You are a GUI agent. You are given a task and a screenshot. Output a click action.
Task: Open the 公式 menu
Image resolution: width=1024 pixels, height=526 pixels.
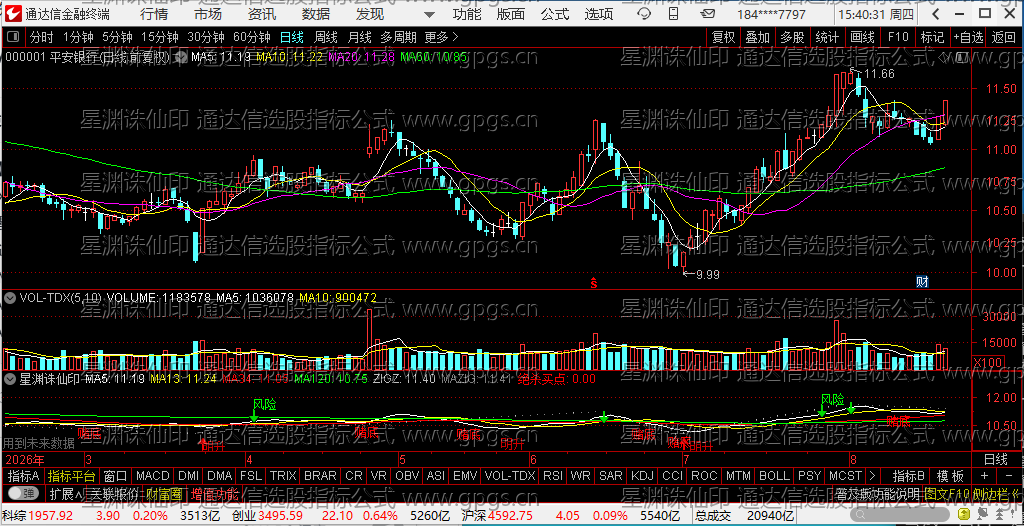coord(554,14)
